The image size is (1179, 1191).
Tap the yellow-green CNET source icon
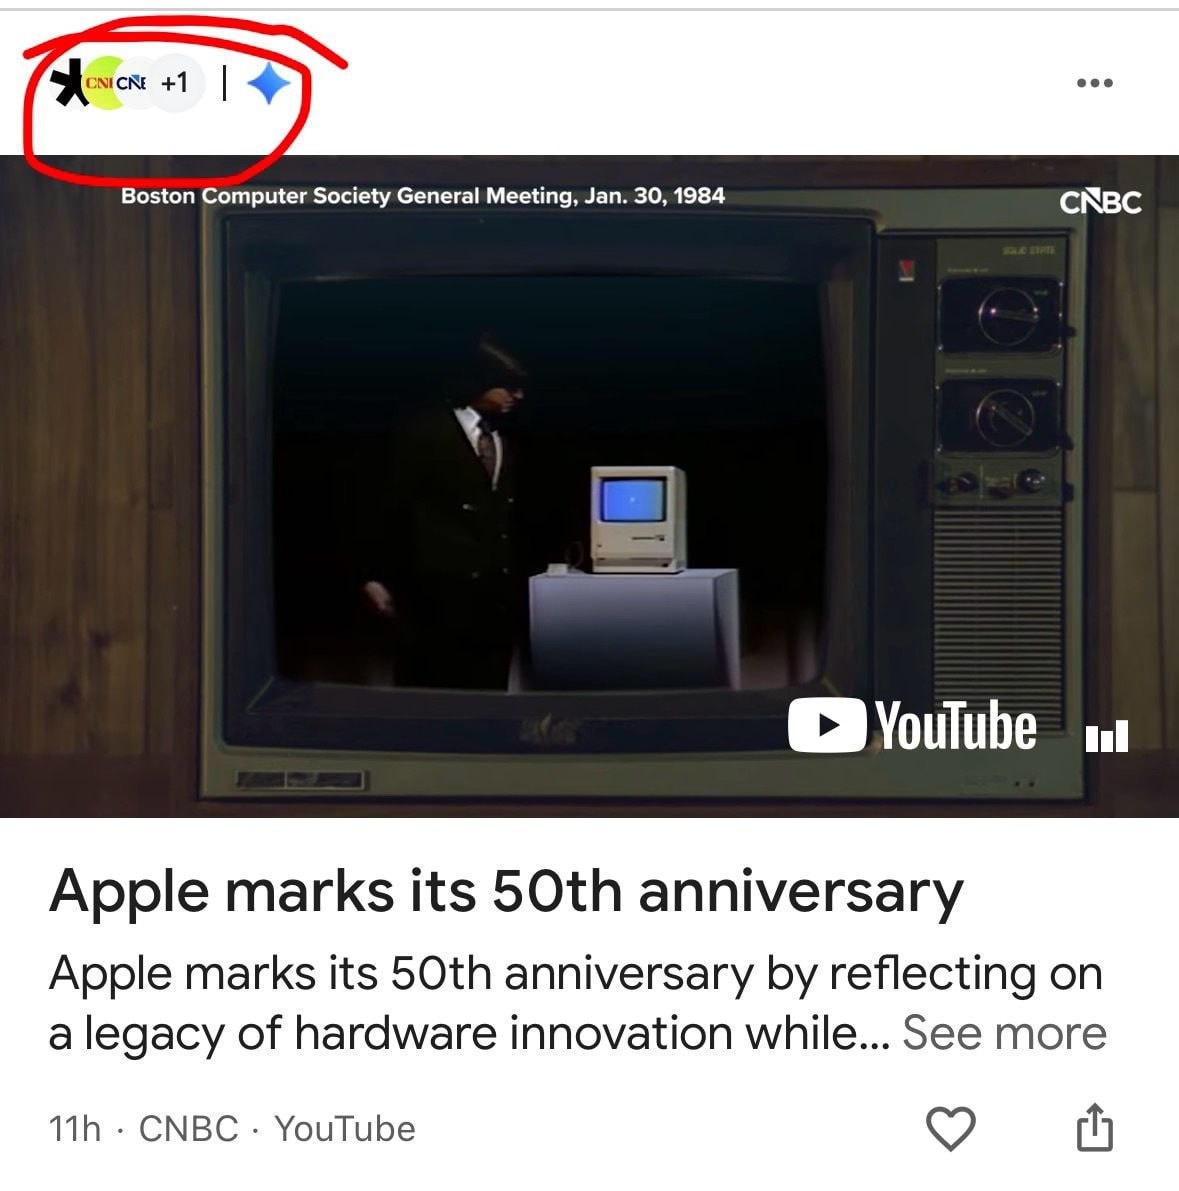point(102,82)
